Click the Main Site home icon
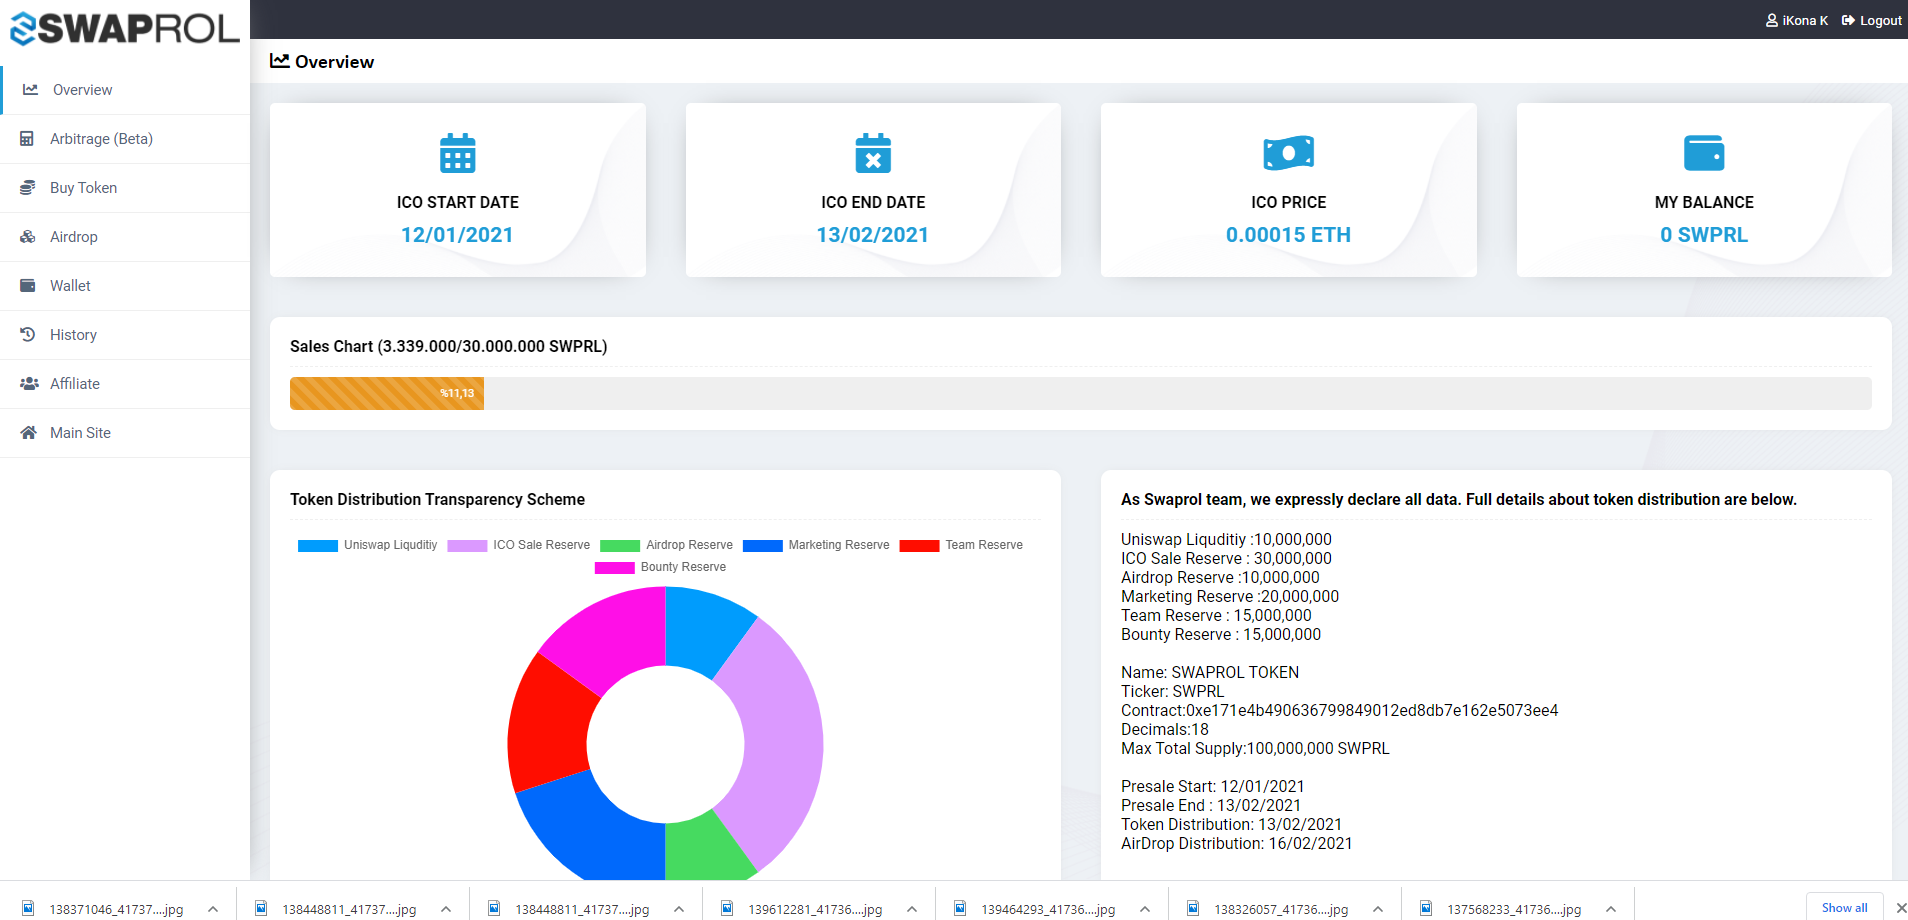The image size is (1908, 920). pyautogui.click(x=29, y=433)
